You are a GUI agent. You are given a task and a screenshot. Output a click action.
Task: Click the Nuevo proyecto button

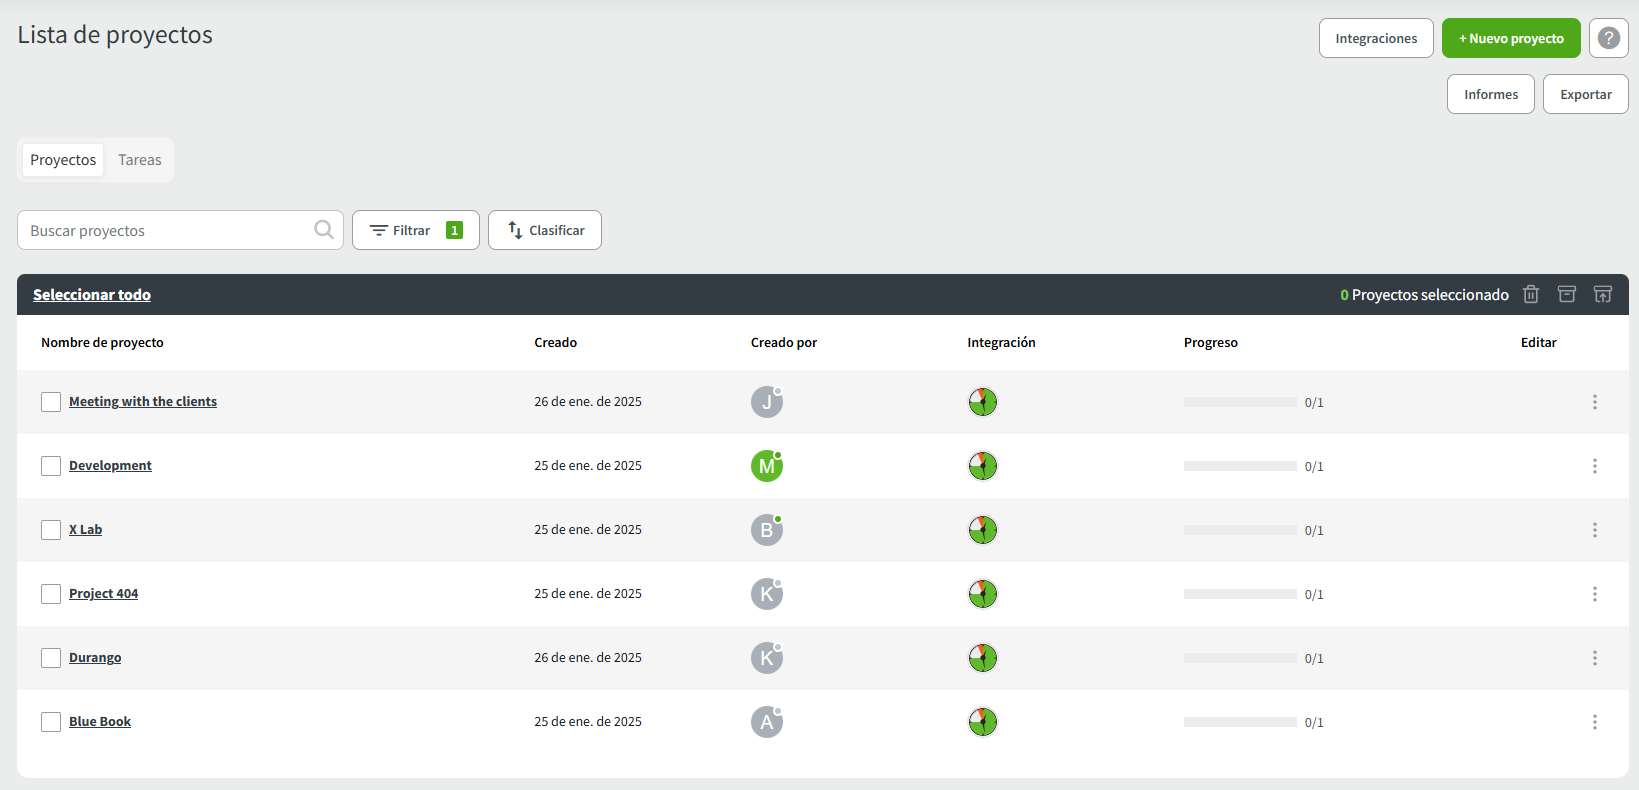[x=1510, y=38]
